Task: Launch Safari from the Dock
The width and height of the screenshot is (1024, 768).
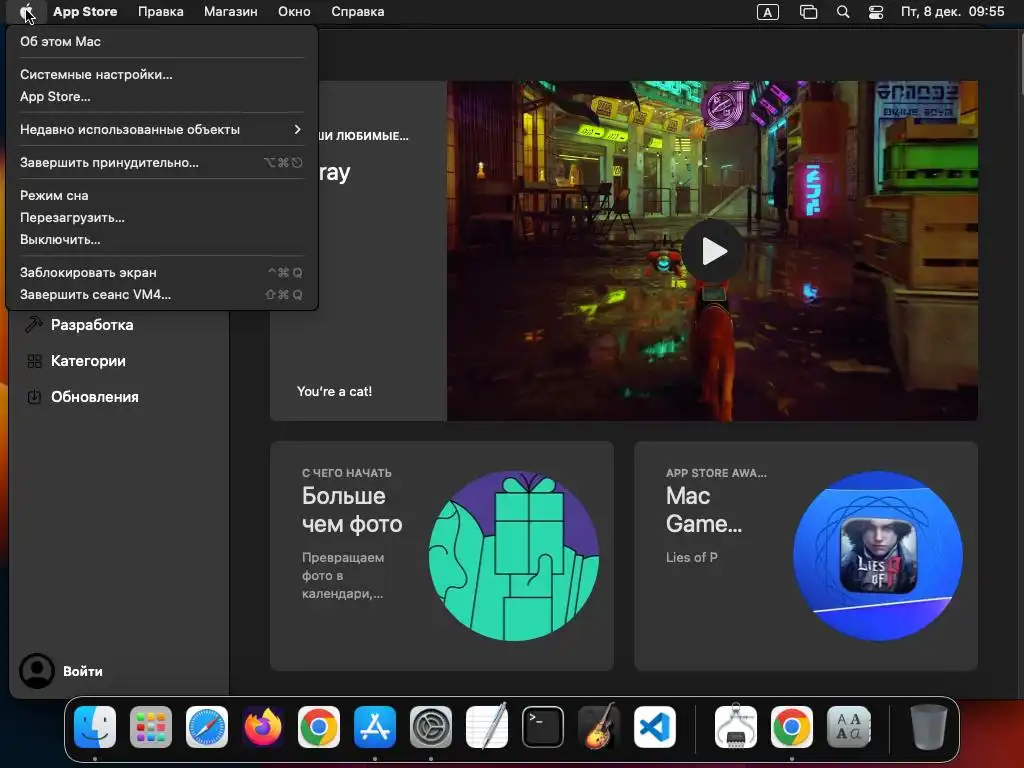Action: 207,727
